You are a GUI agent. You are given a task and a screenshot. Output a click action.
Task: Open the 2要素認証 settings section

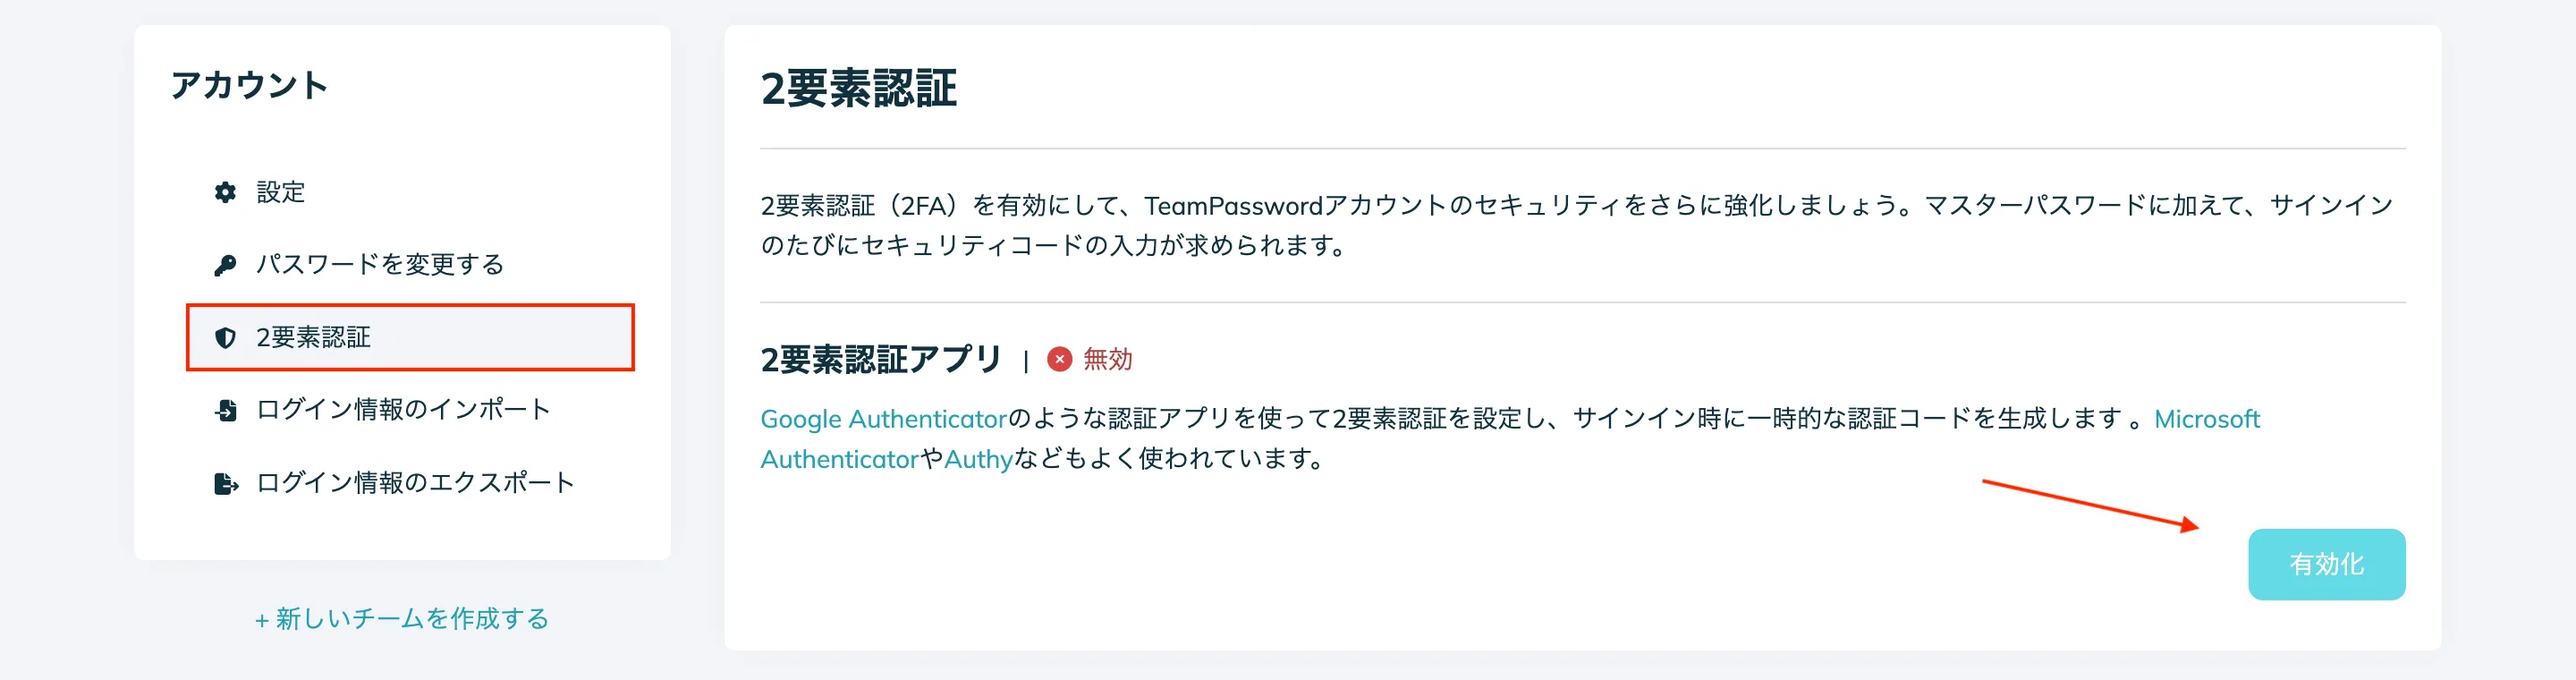pyautogui.click(x=315, y=338)
